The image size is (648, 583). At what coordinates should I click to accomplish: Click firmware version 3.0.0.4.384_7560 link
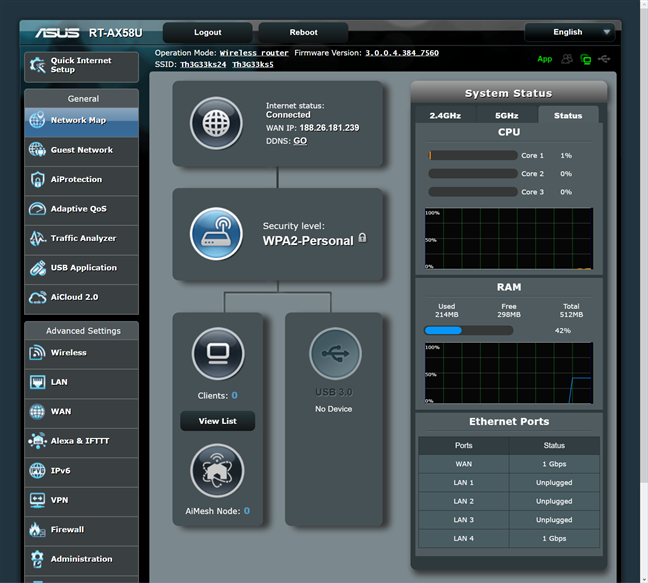pyautogui.click(x=402, y=53)
